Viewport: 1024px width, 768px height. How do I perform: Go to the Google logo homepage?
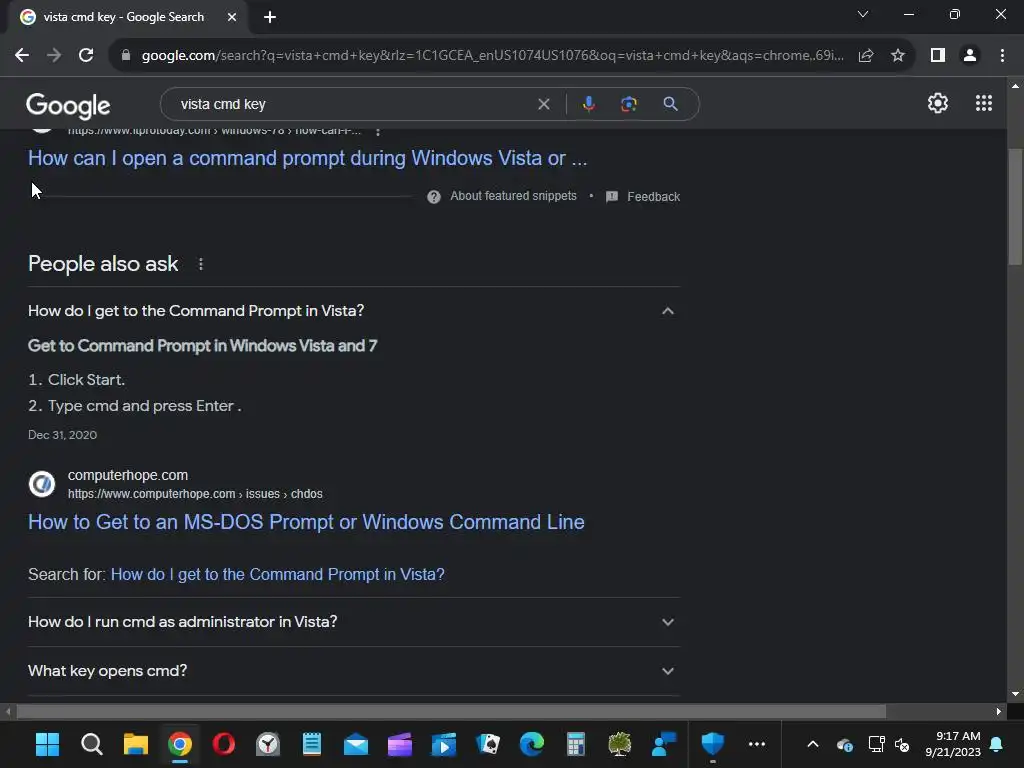coord(68,105)
